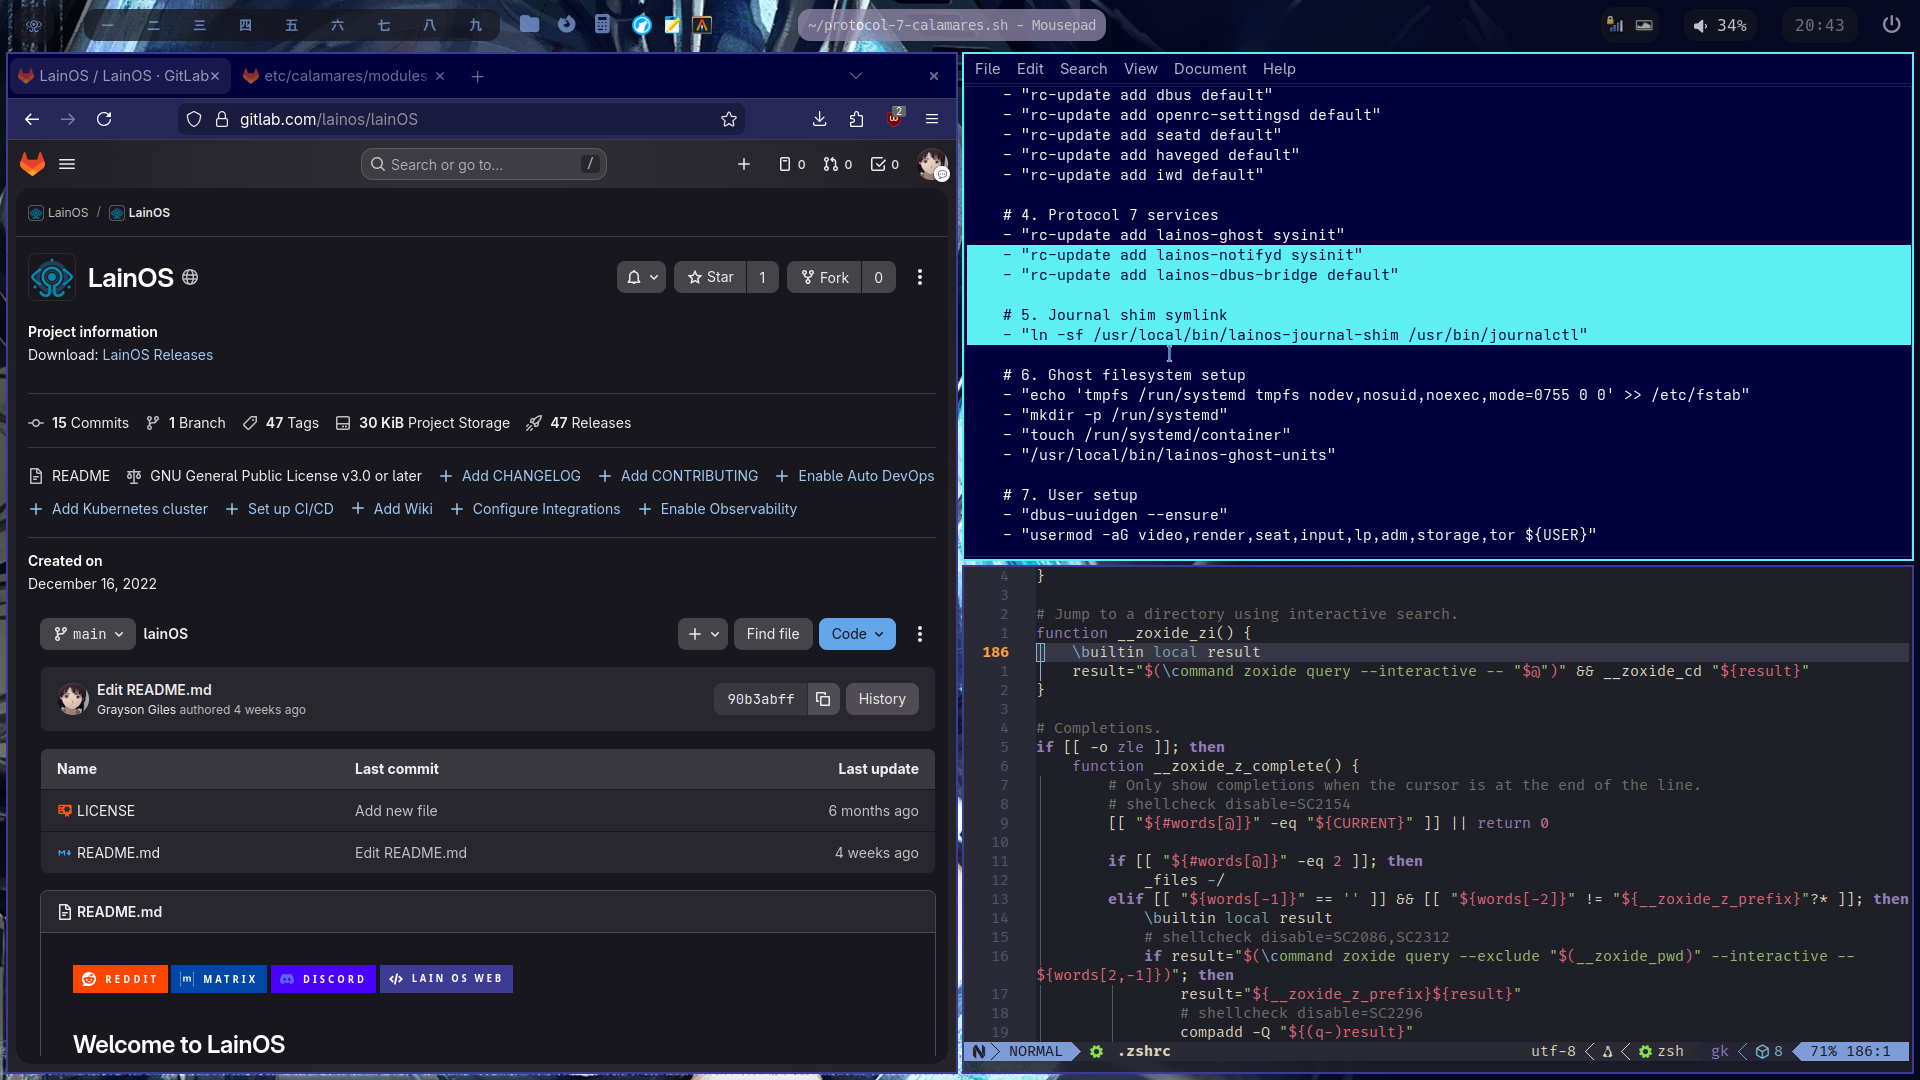Open the main branch selector dropdown

click(88, 634)
